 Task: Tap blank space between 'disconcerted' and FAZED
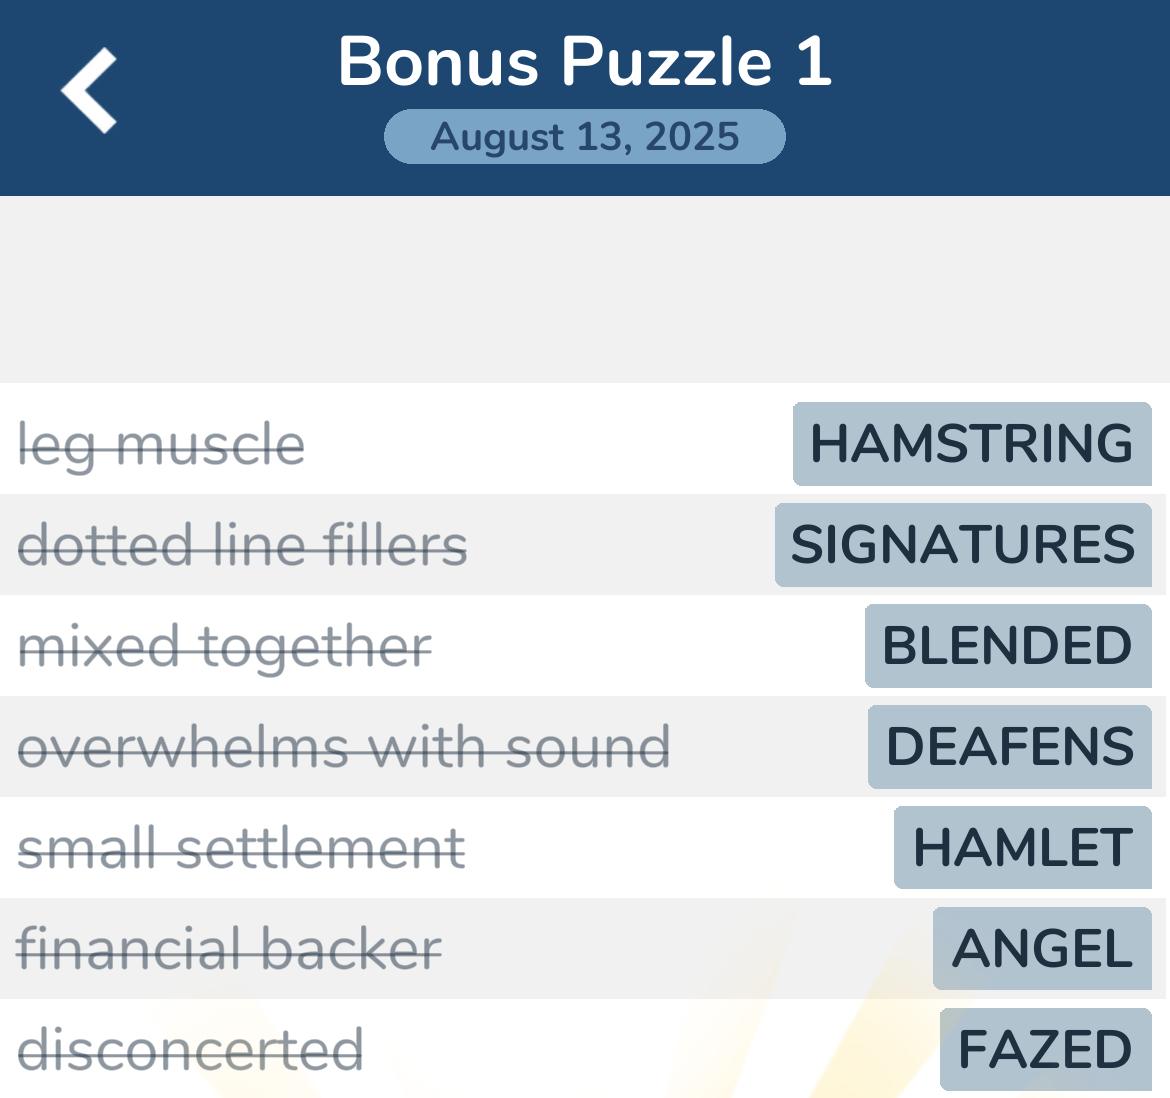(650, 1050)
